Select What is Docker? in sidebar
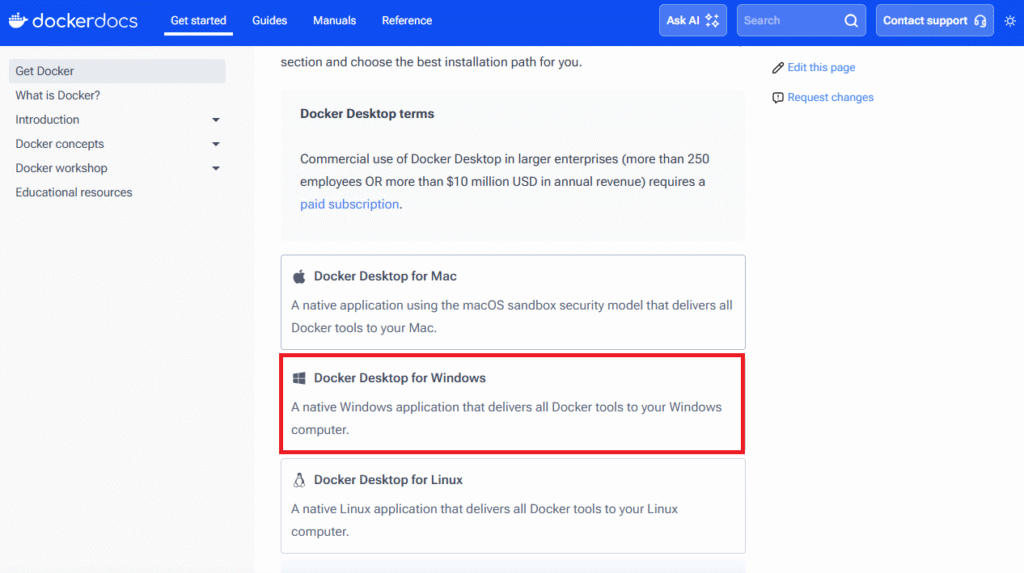 point(58,96)
